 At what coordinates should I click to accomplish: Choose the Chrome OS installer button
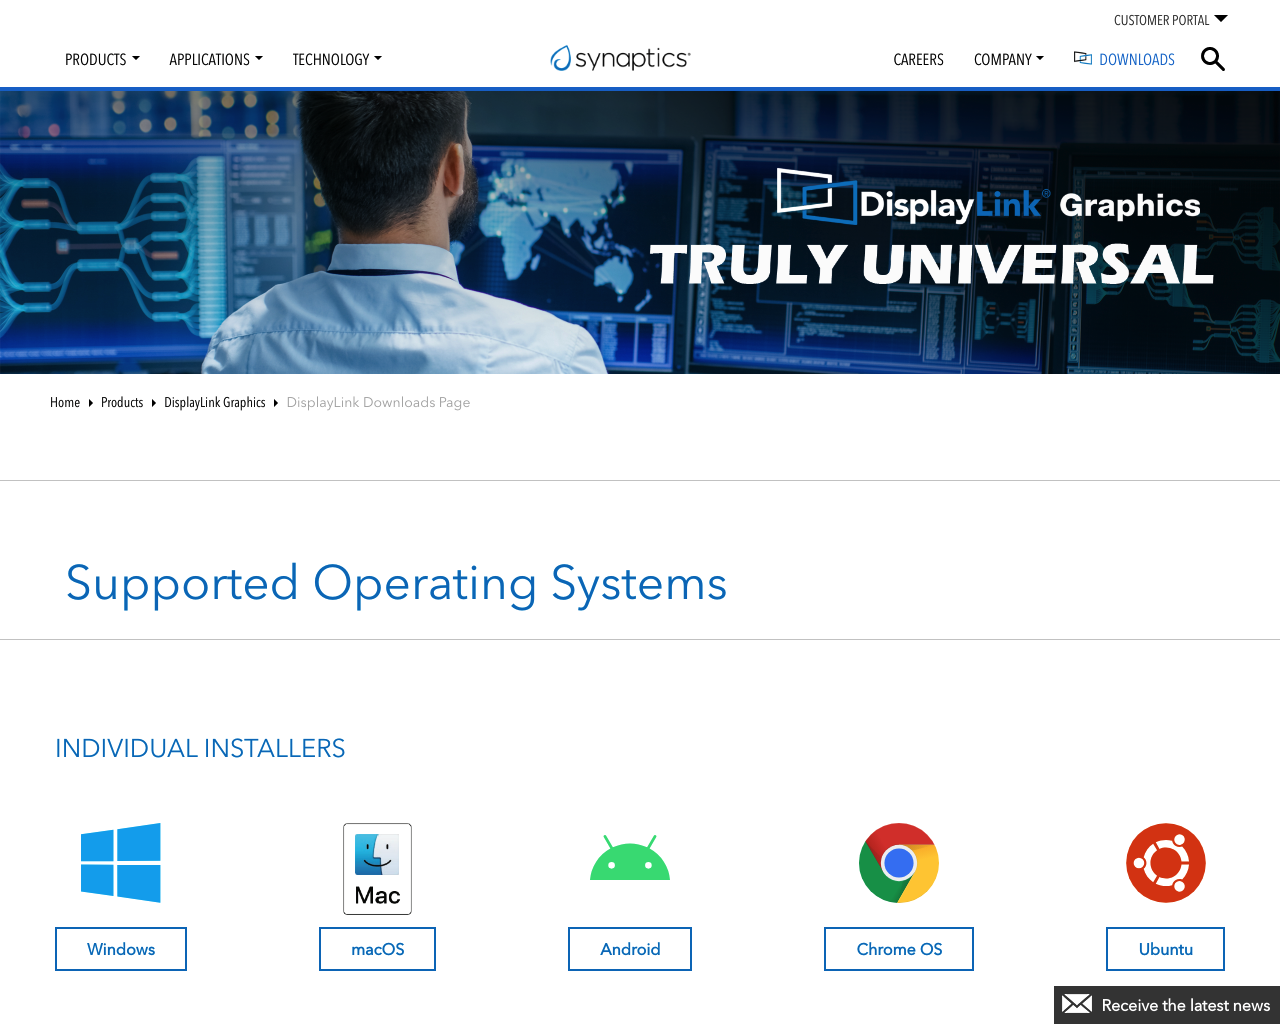899,949
